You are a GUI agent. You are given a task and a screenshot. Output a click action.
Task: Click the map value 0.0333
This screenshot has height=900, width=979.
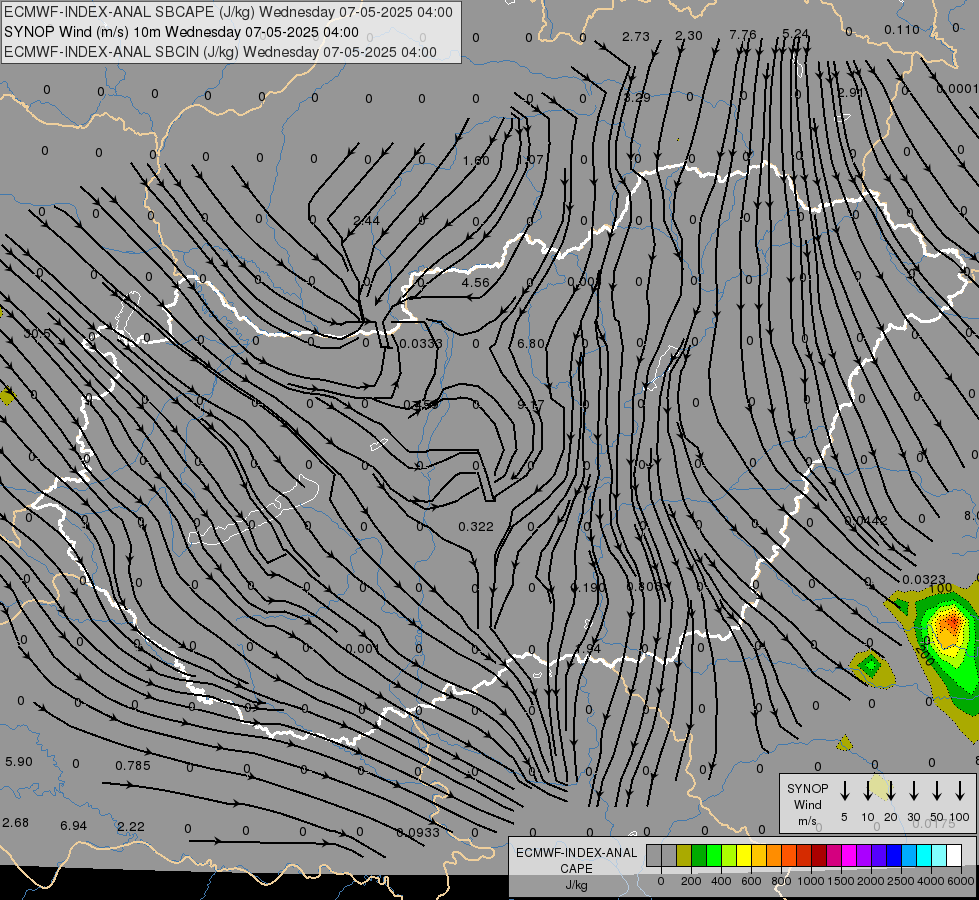421,344
